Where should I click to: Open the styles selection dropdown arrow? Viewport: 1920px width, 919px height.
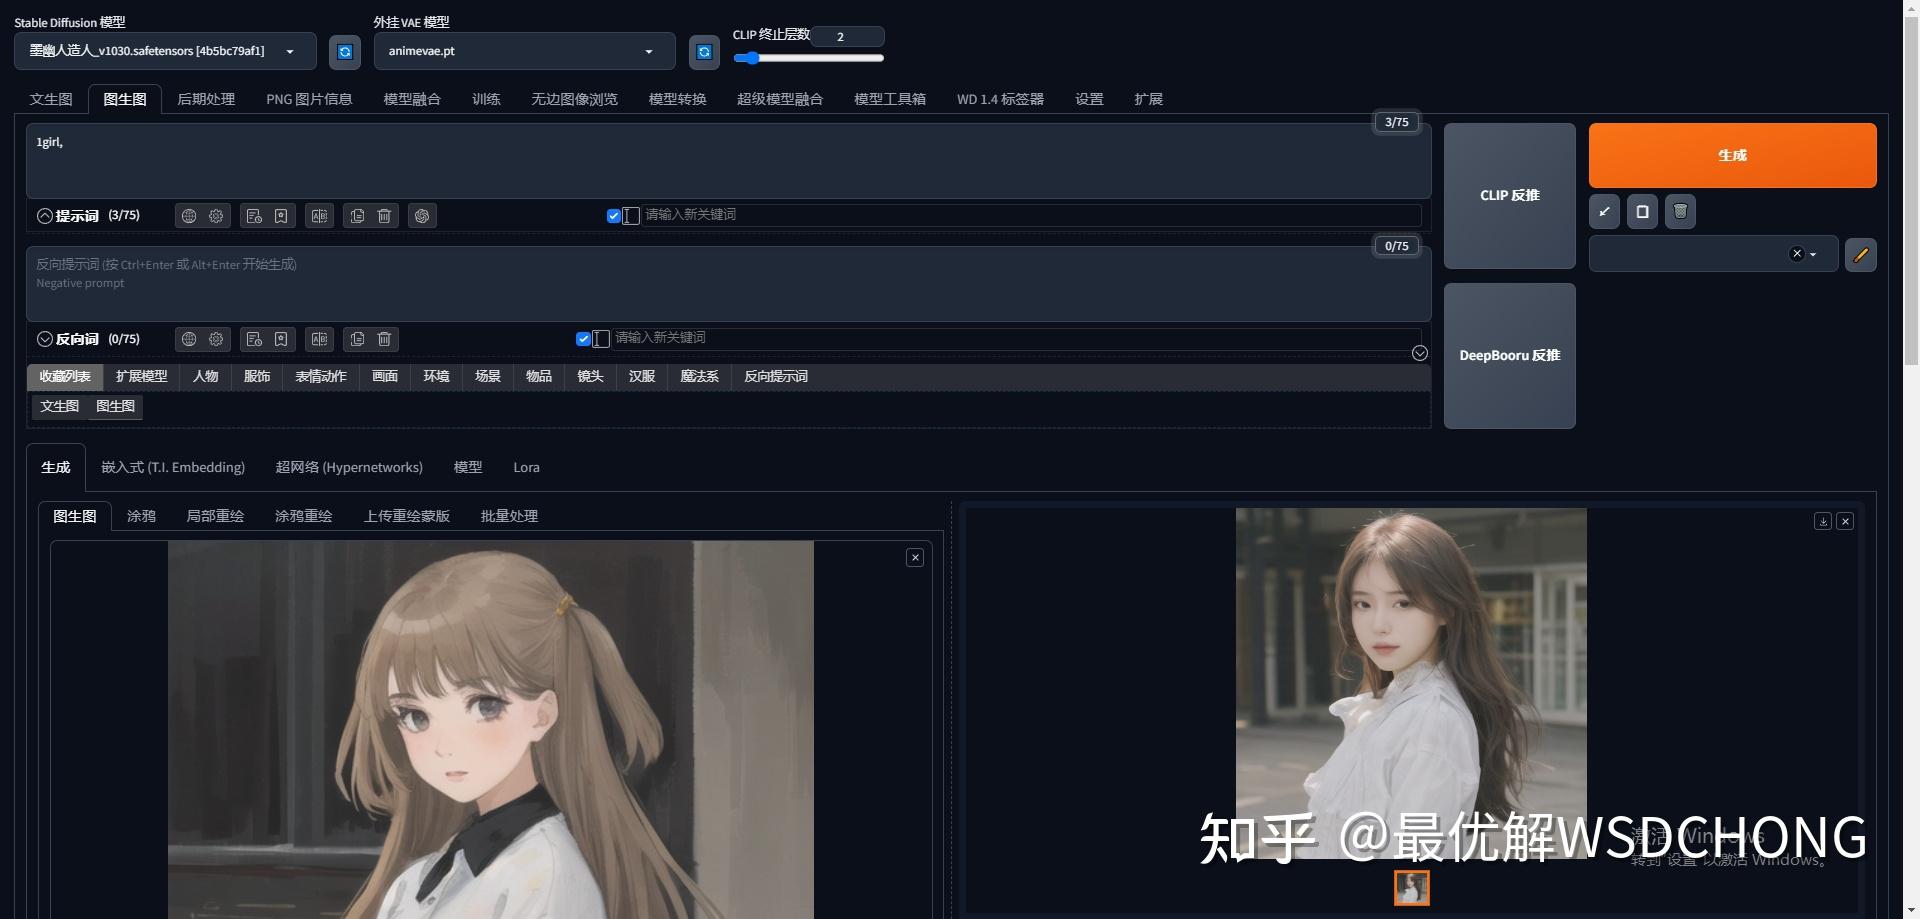coord(1813,253)
